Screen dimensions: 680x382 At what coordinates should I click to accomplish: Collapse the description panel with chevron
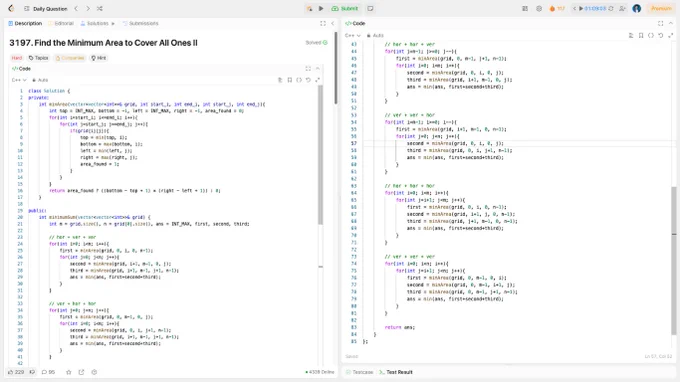[x=333, y=23]
